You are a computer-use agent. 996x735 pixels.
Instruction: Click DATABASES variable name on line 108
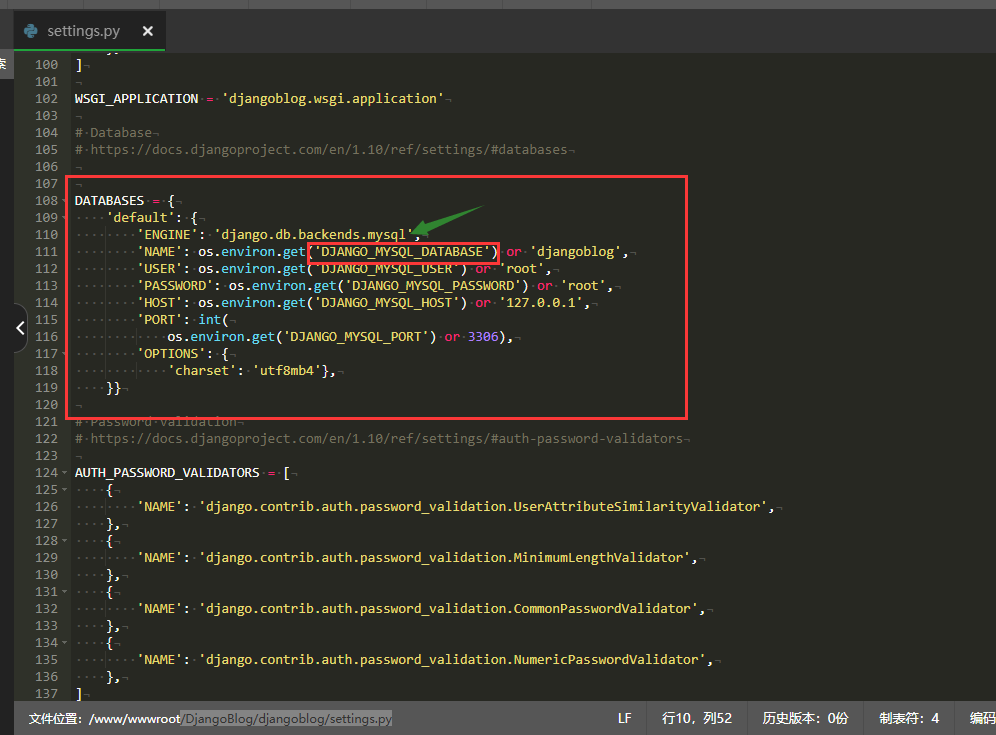tap(109, 201)
